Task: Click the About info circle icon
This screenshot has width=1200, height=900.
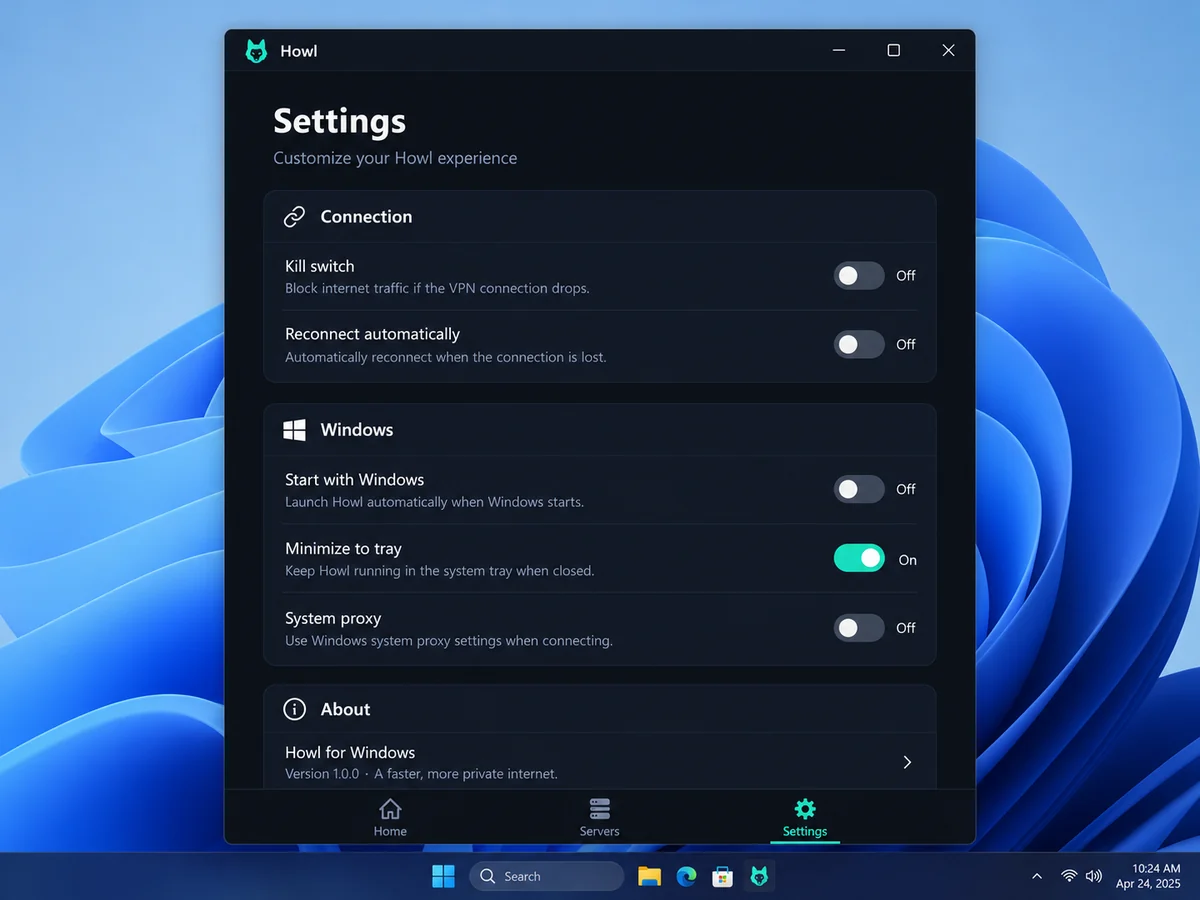Action: pos(294,709)
